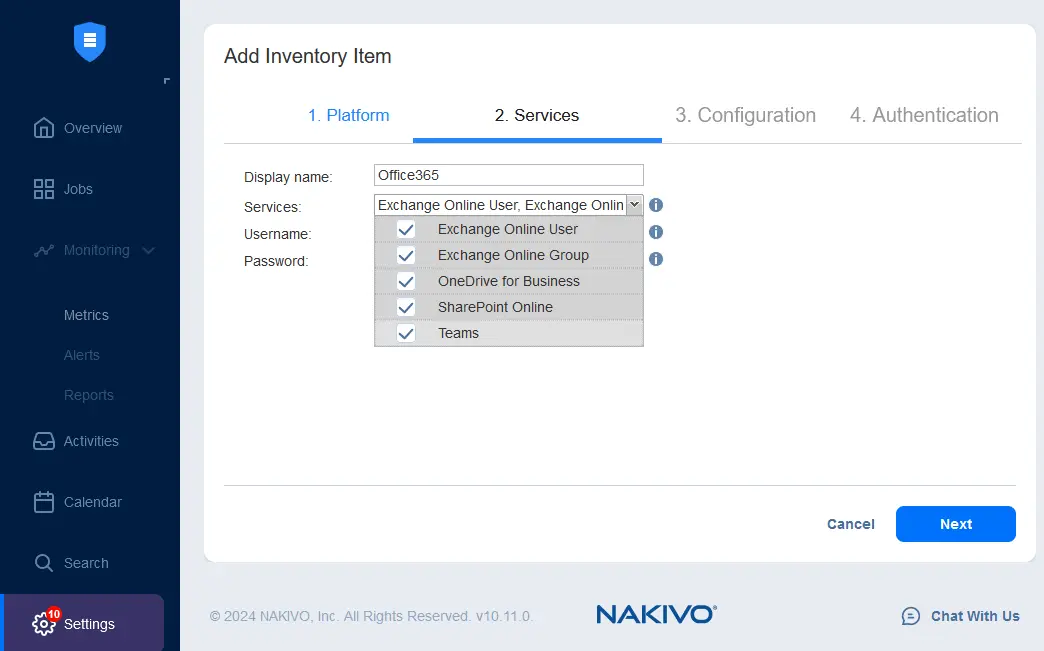Screen dimensions: 1044x651
Task: Click info icon beside Username row
Action: pos(656,232)
